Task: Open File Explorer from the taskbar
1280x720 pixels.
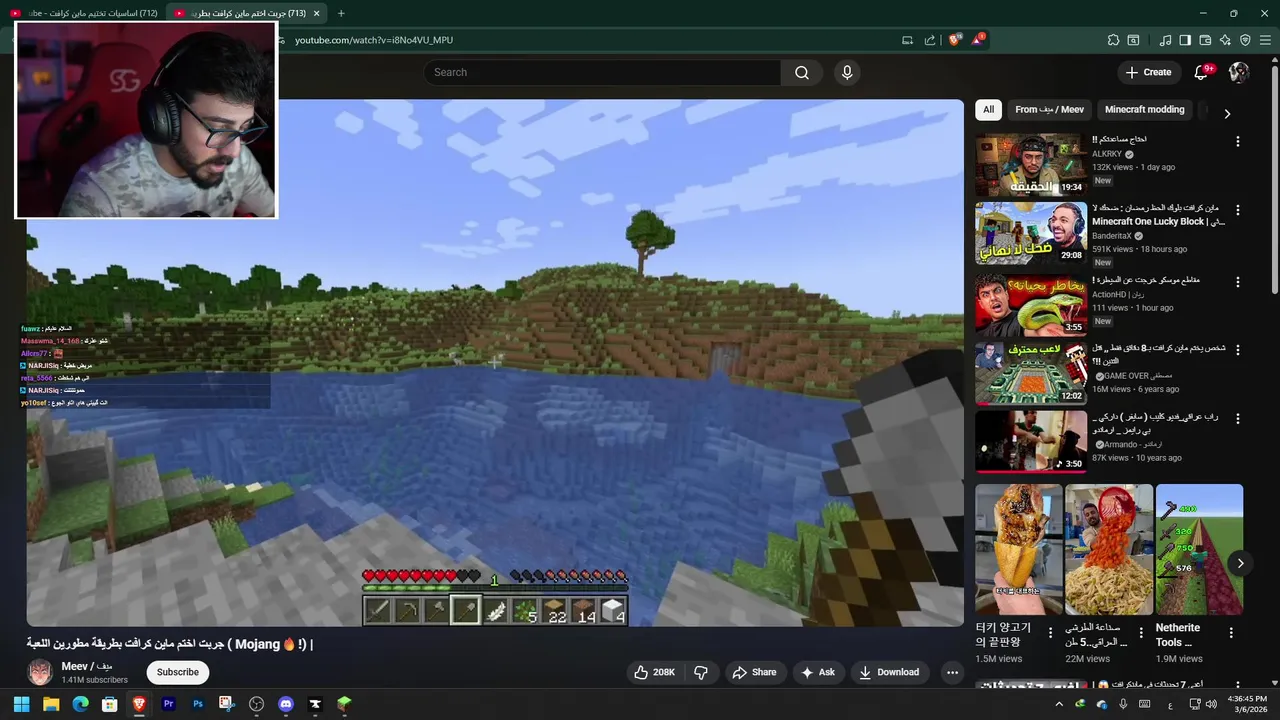Action: 51,704
